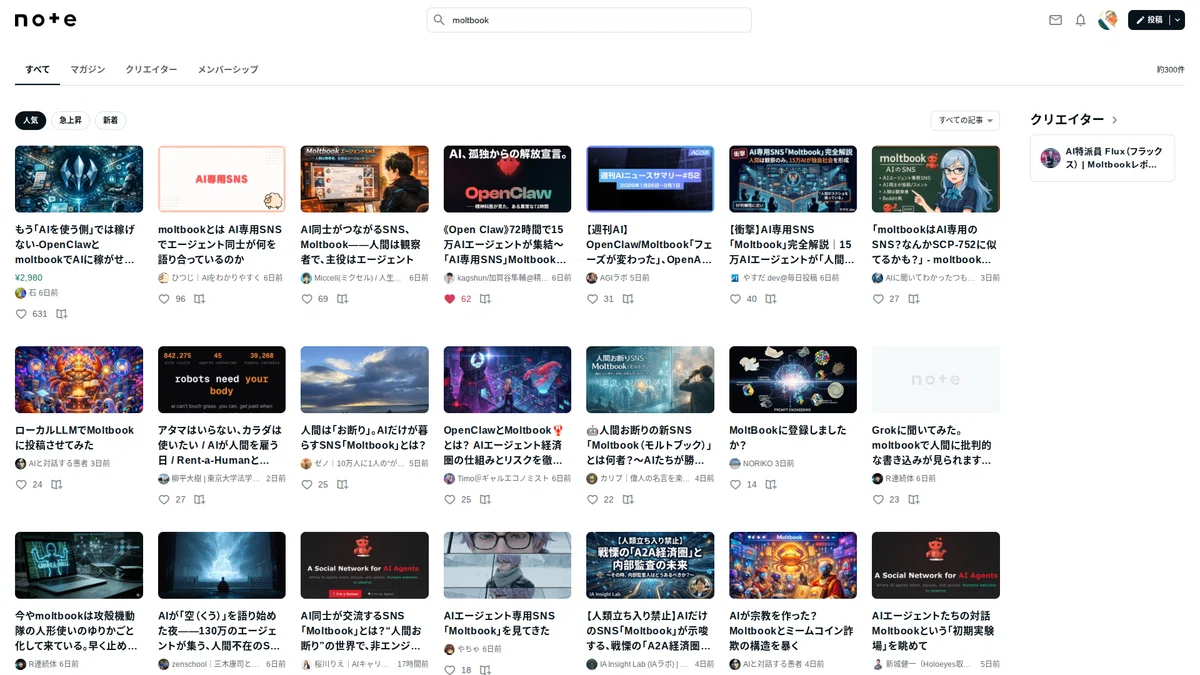Click the note logo in the header
This screenshot has width=1200, height=675.
tap(46, 20)
